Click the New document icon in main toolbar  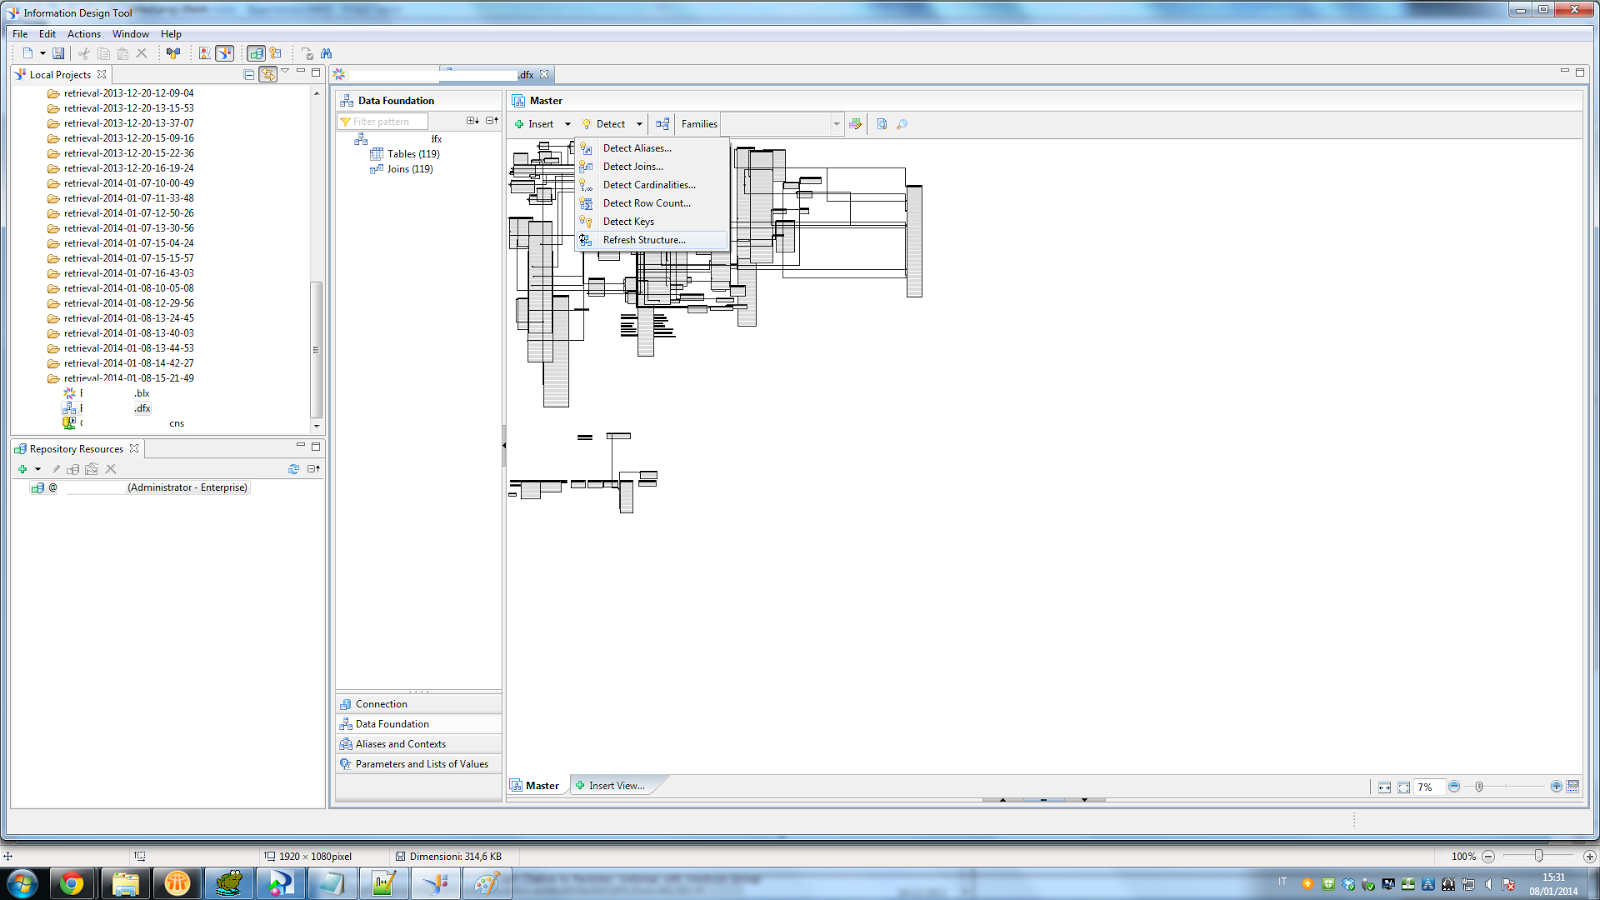27,53
